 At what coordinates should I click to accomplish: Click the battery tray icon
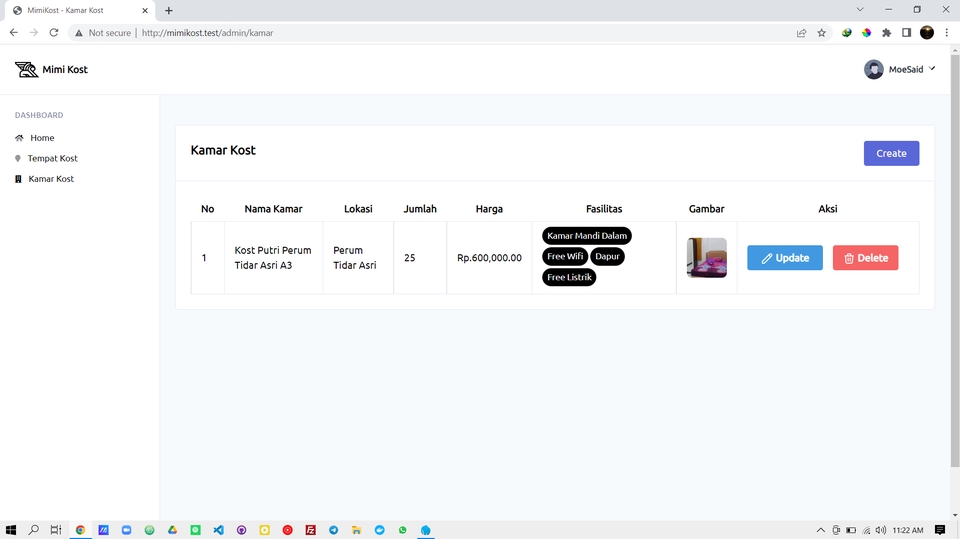851,530
